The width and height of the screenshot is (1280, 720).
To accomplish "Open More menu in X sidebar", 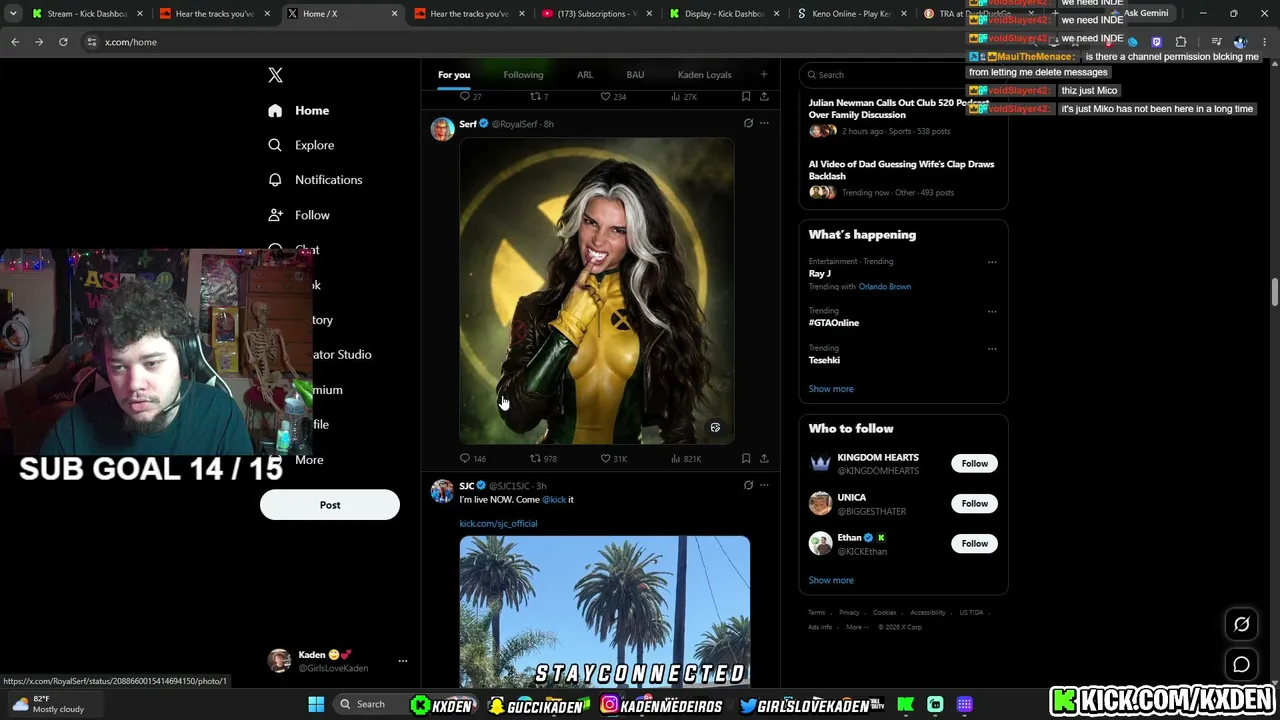I will 296,460.
